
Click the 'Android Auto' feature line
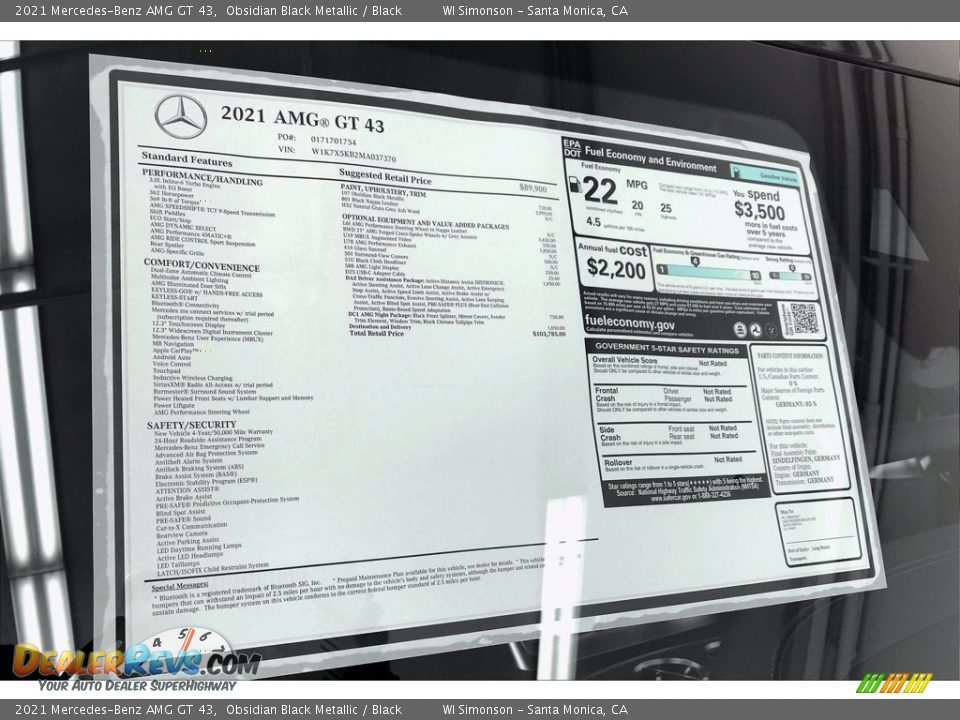(171, 357)
